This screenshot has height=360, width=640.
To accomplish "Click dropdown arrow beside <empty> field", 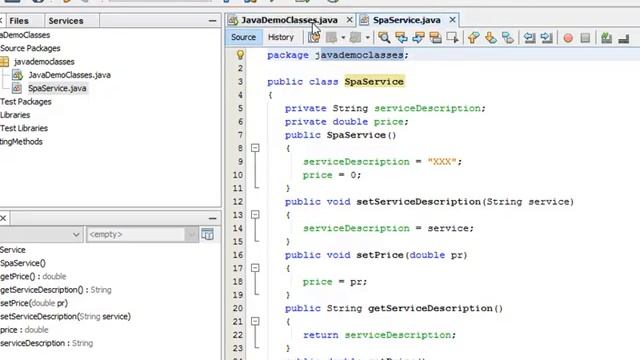I will [191, 234].
